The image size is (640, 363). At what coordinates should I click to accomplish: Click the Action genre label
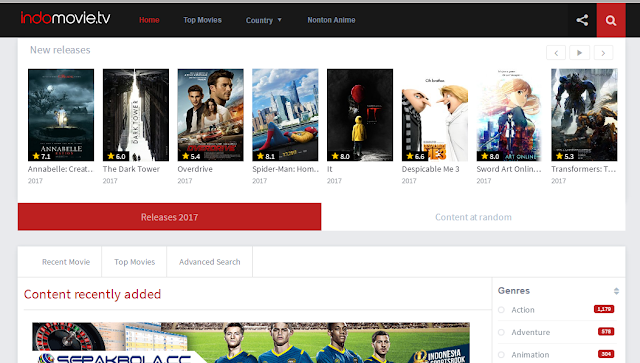523,310
